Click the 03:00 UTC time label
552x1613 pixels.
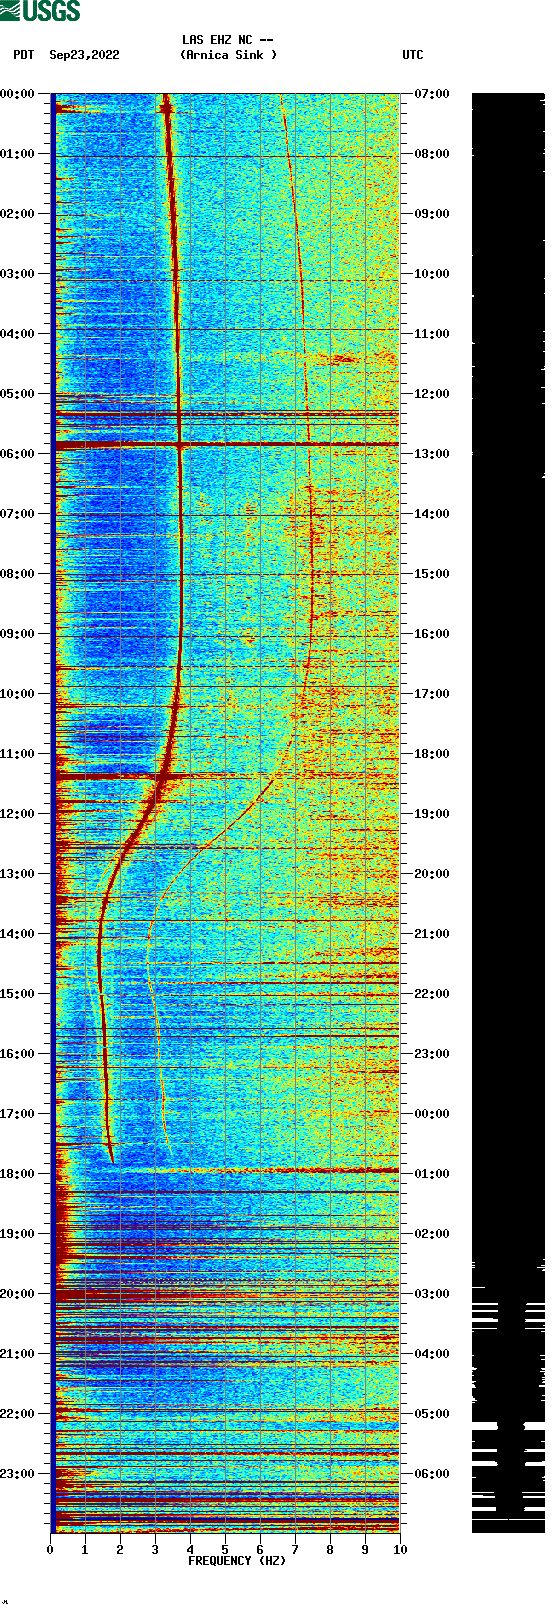[x=432, y=1294]
